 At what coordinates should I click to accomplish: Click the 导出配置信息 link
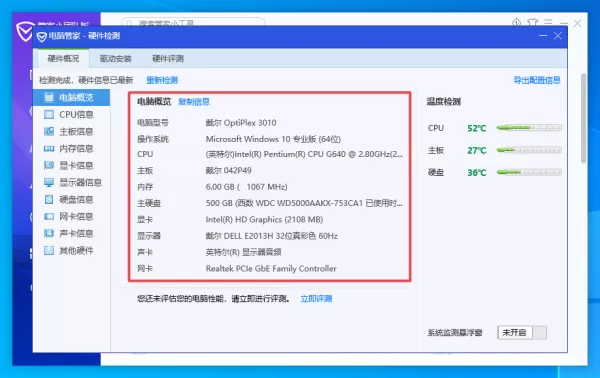coord(537,80)
